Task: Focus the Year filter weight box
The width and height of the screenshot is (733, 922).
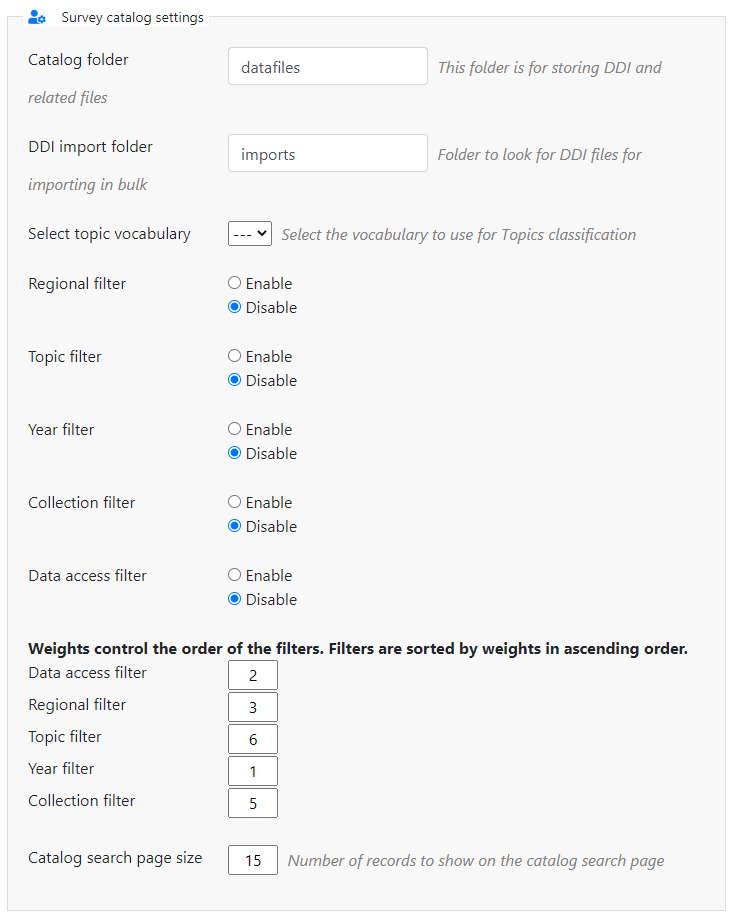Action: 253,771
